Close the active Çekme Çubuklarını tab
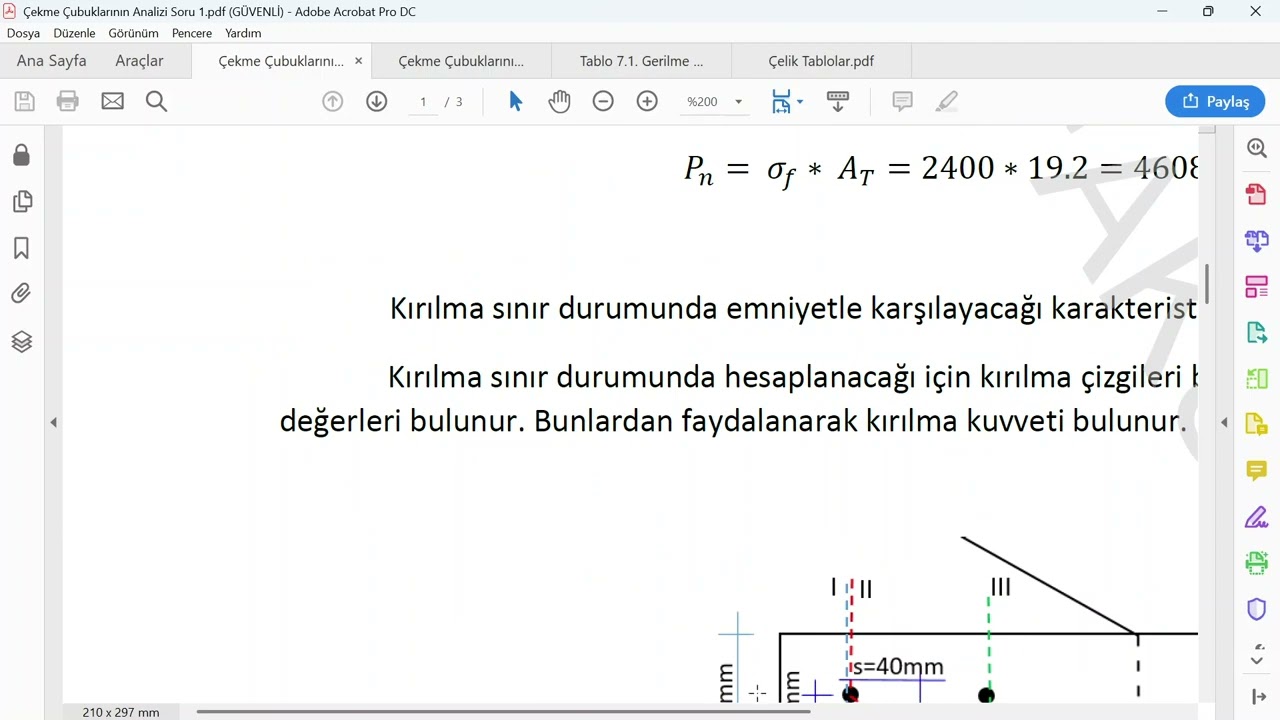This screenshot has height=720, width=1280. click(358, 61)
